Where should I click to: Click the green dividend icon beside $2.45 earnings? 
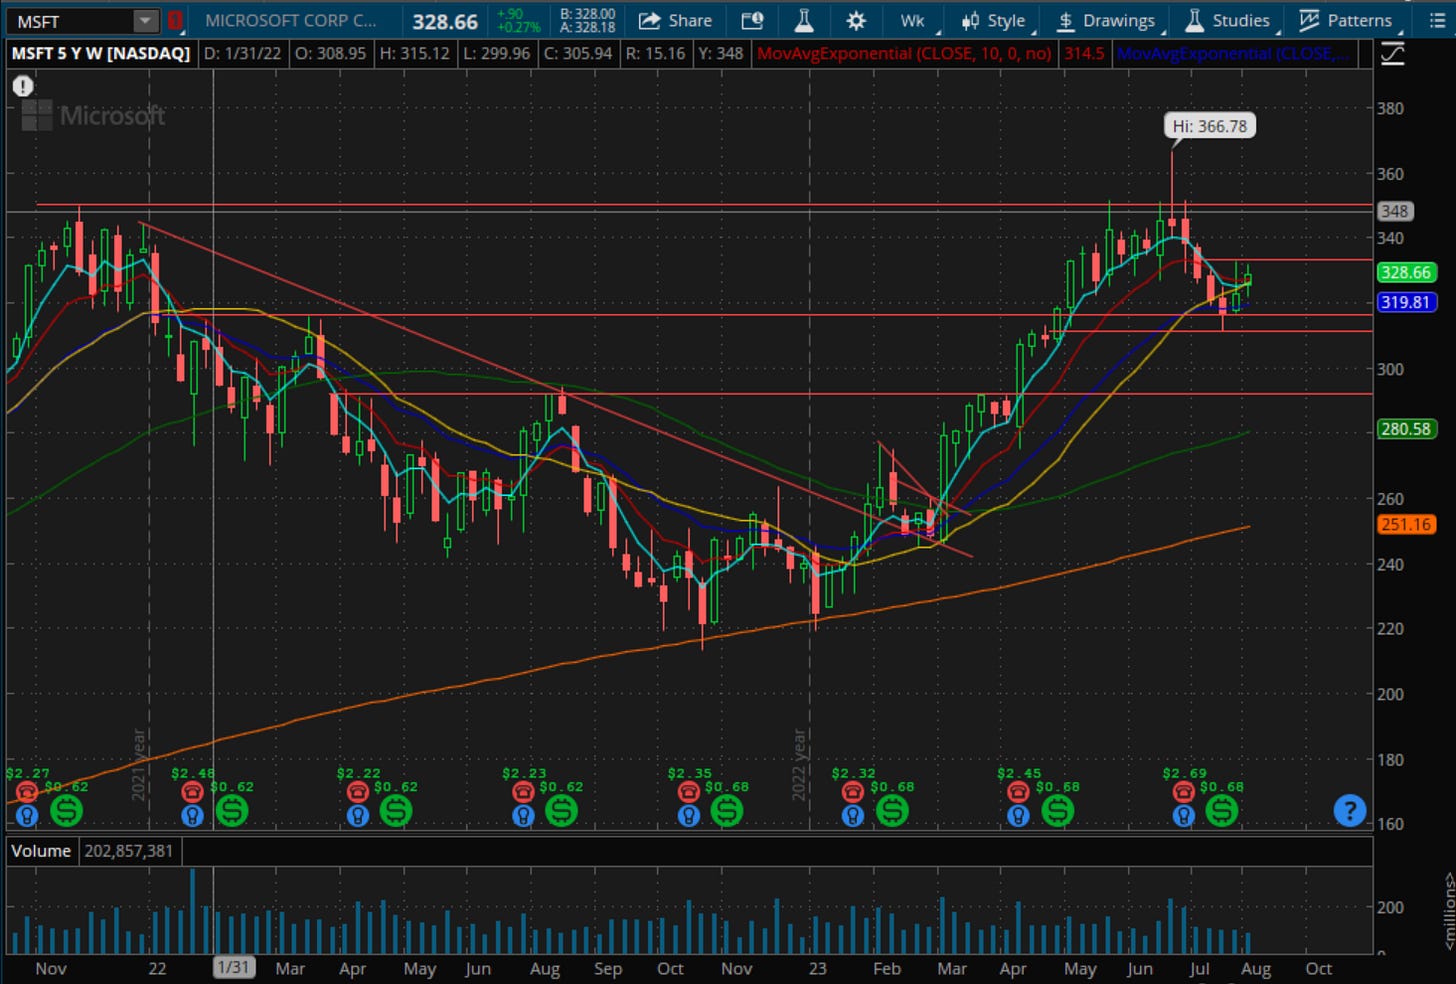coord(1057,811)
